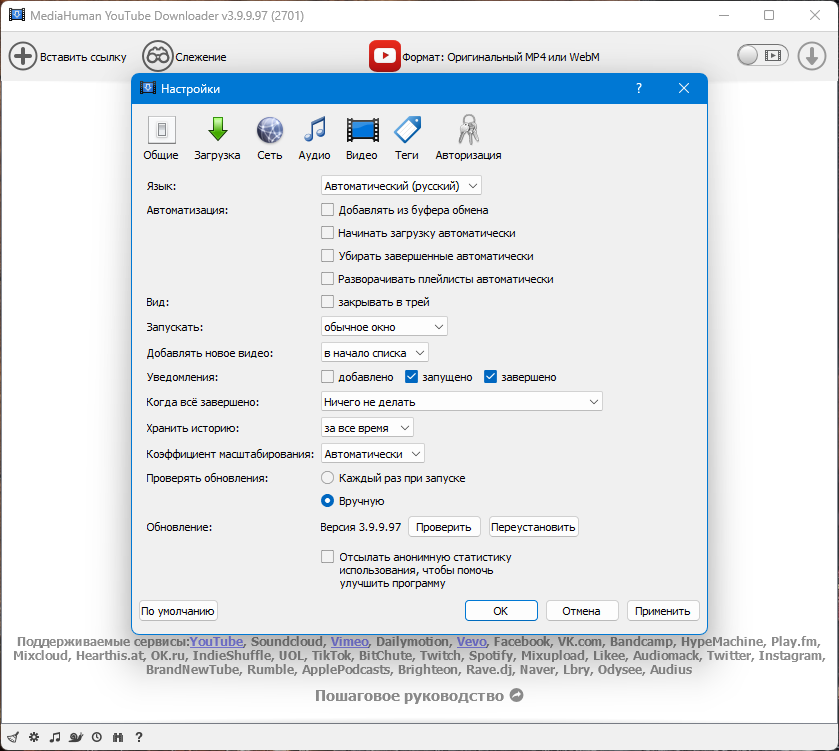Click the clock history icon in bottom bar
The height and width of the screenshot is (751, 839).
tap(97, 737)
